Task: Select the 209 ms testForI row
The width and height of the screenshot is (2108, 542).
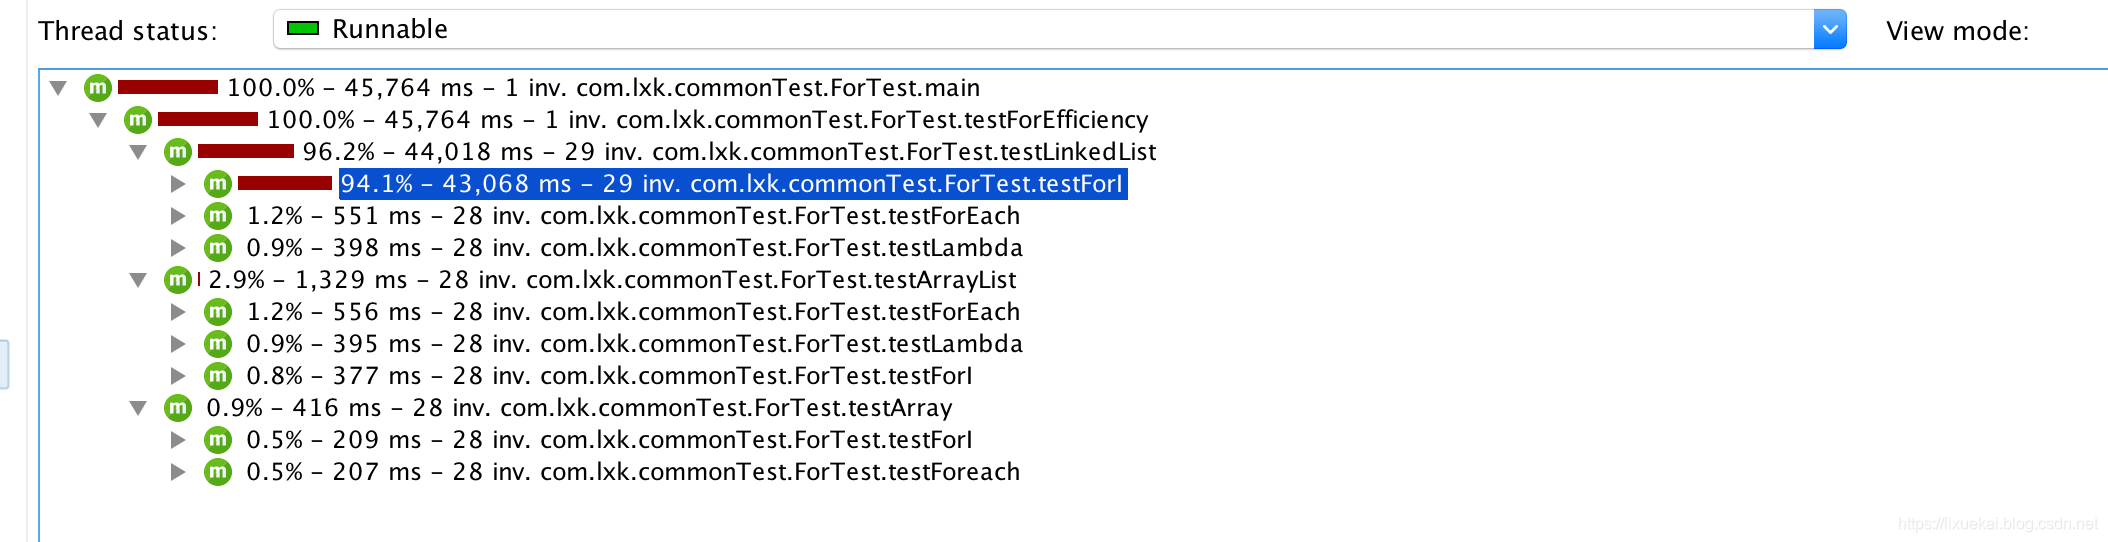Action: pyautogui.click(x=608, y=440)
